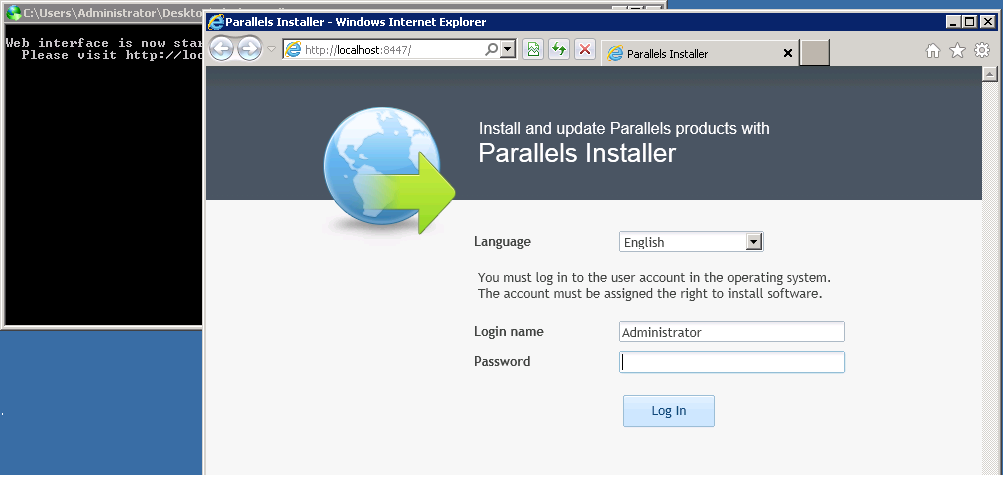Screen dimensions: 1003x477
Task: Click the IE icon in title bar
Action: 216,22
